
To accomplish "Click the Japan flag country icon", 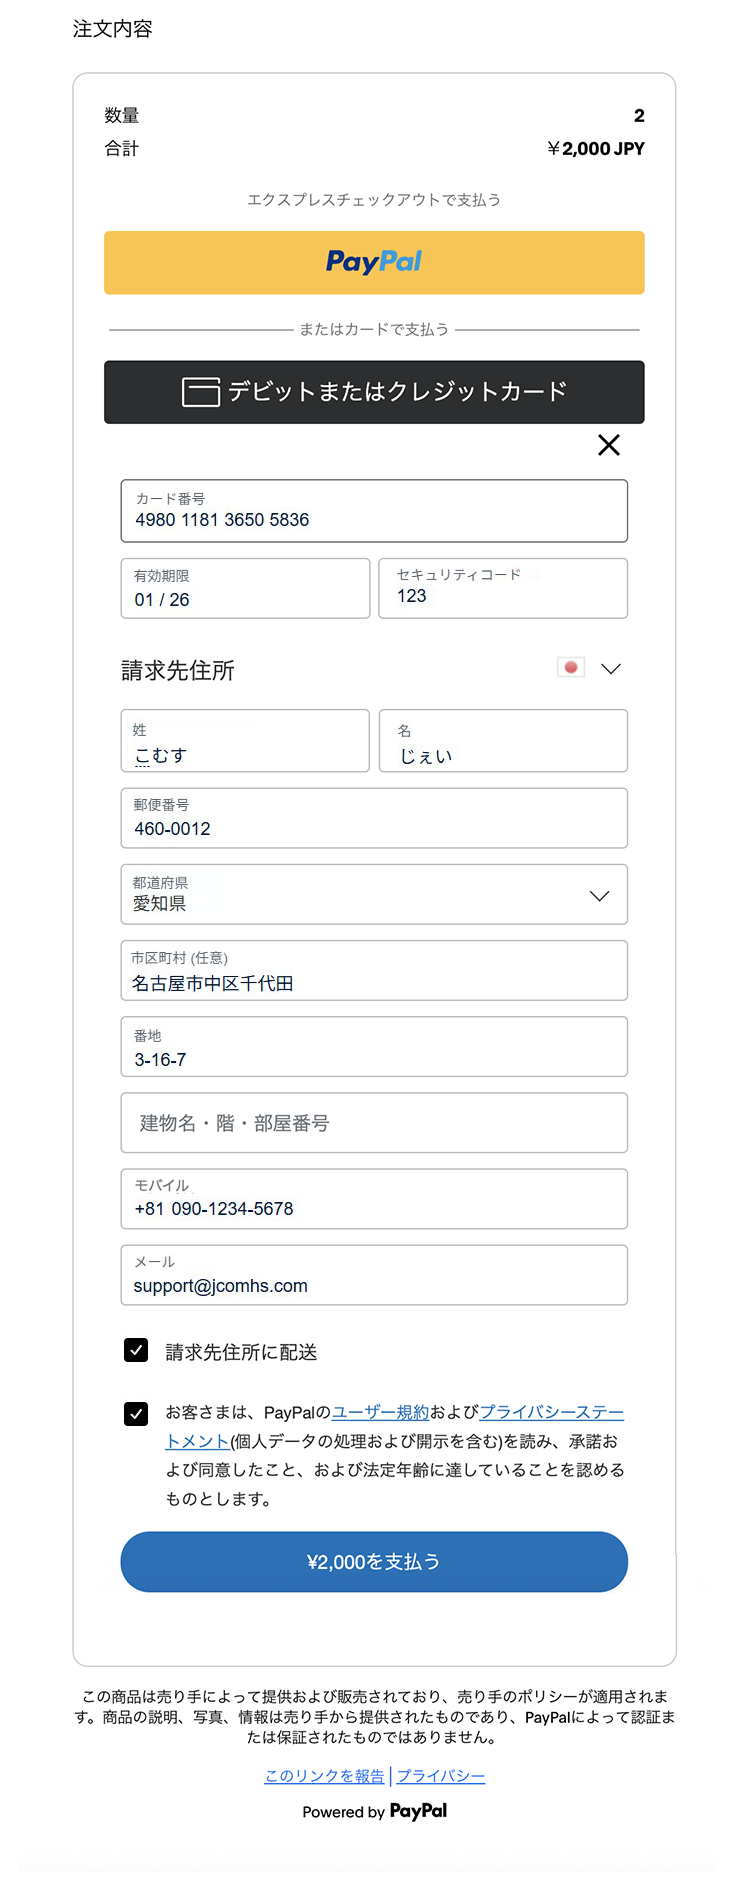I will coord(570,667).
